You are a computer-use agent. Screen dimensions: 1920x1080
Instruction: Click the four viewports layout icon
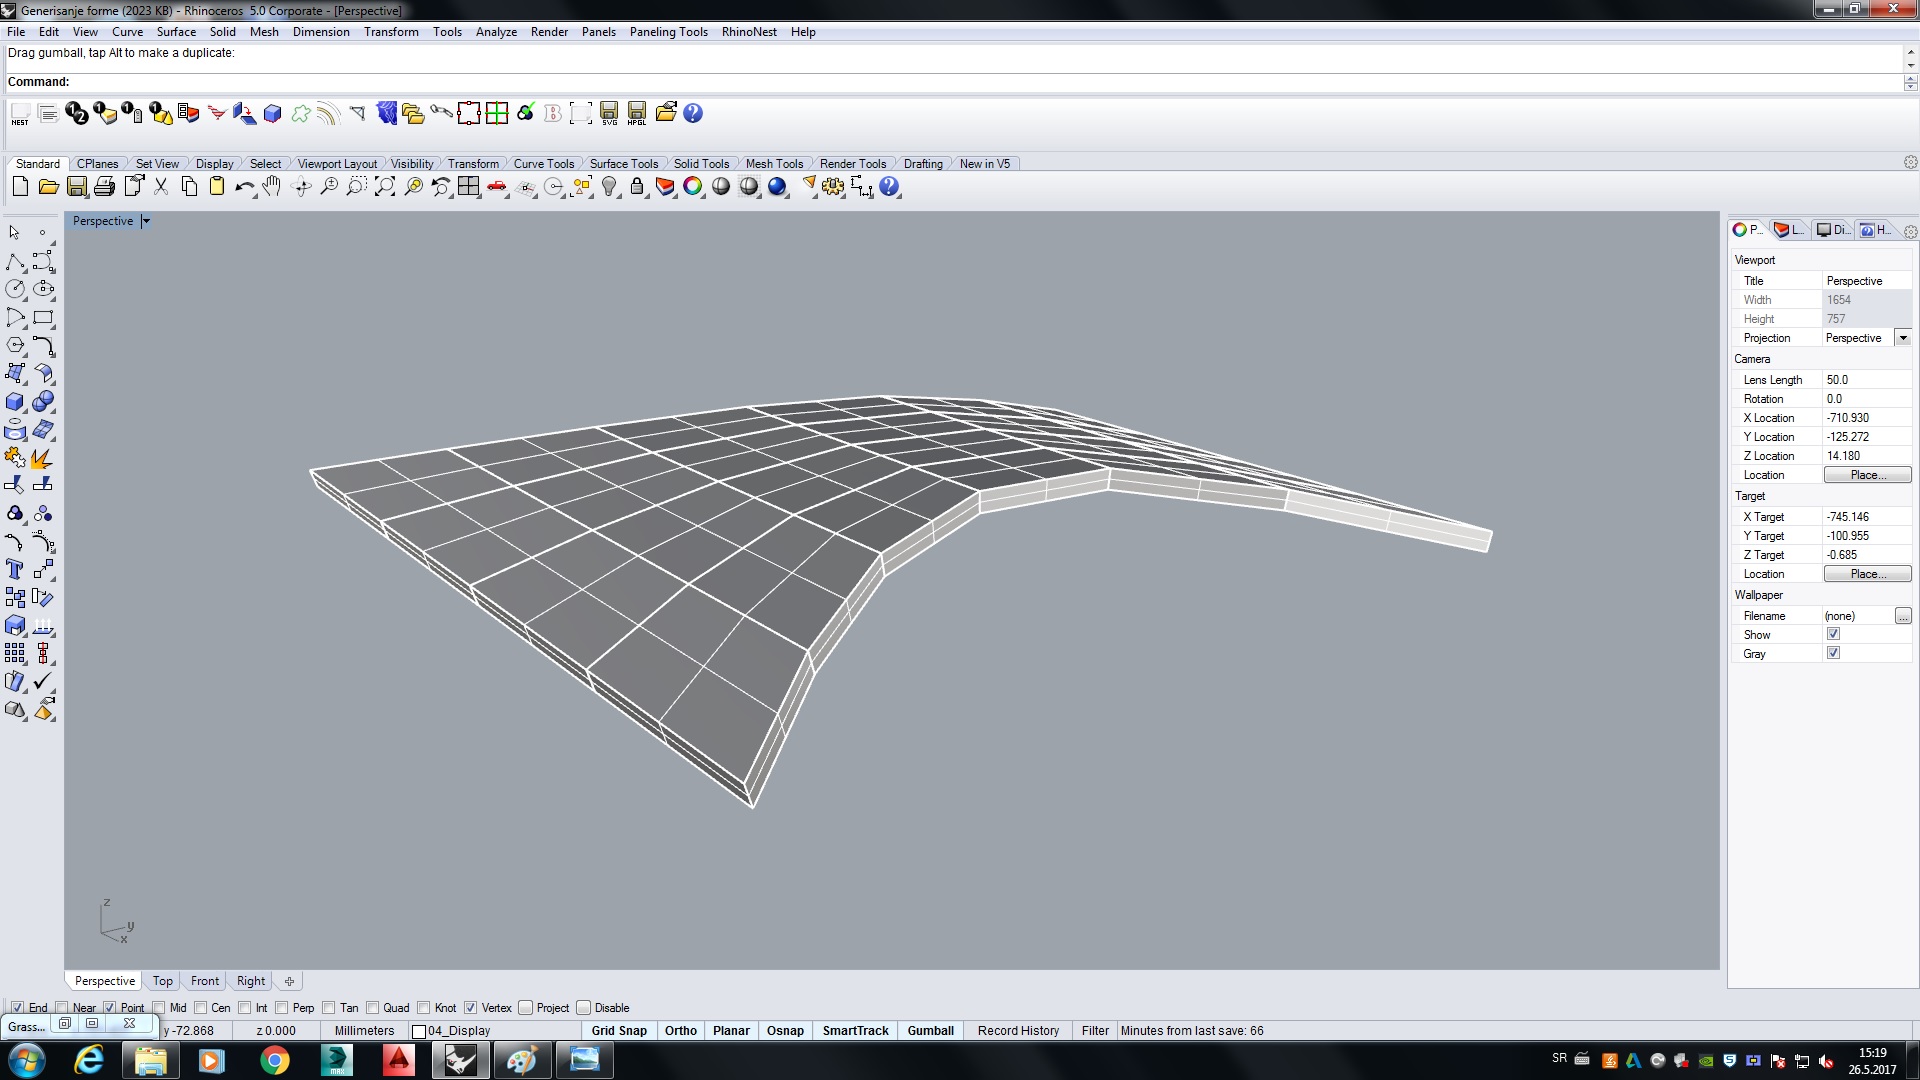[x=469, y=187]
